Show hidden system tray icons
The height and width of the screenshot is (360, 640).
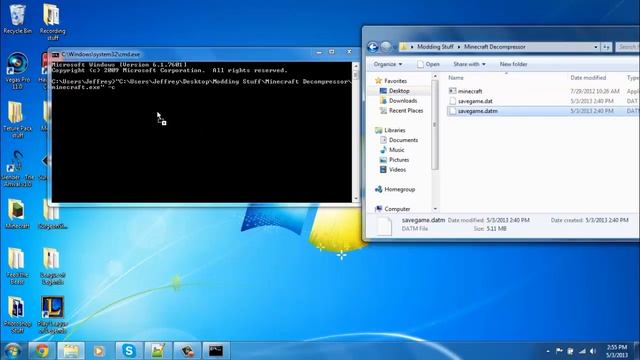(548, 351)
